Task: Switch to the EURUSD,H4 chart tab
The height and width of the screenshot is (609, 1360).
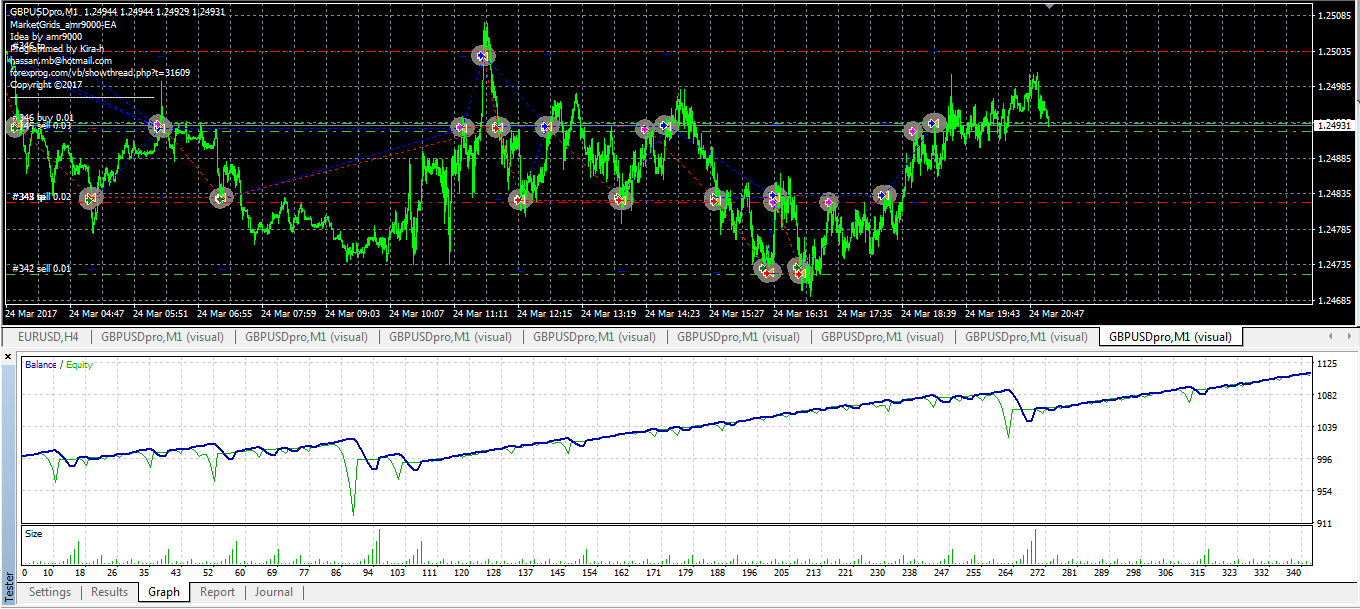Action: coord(48,337)
